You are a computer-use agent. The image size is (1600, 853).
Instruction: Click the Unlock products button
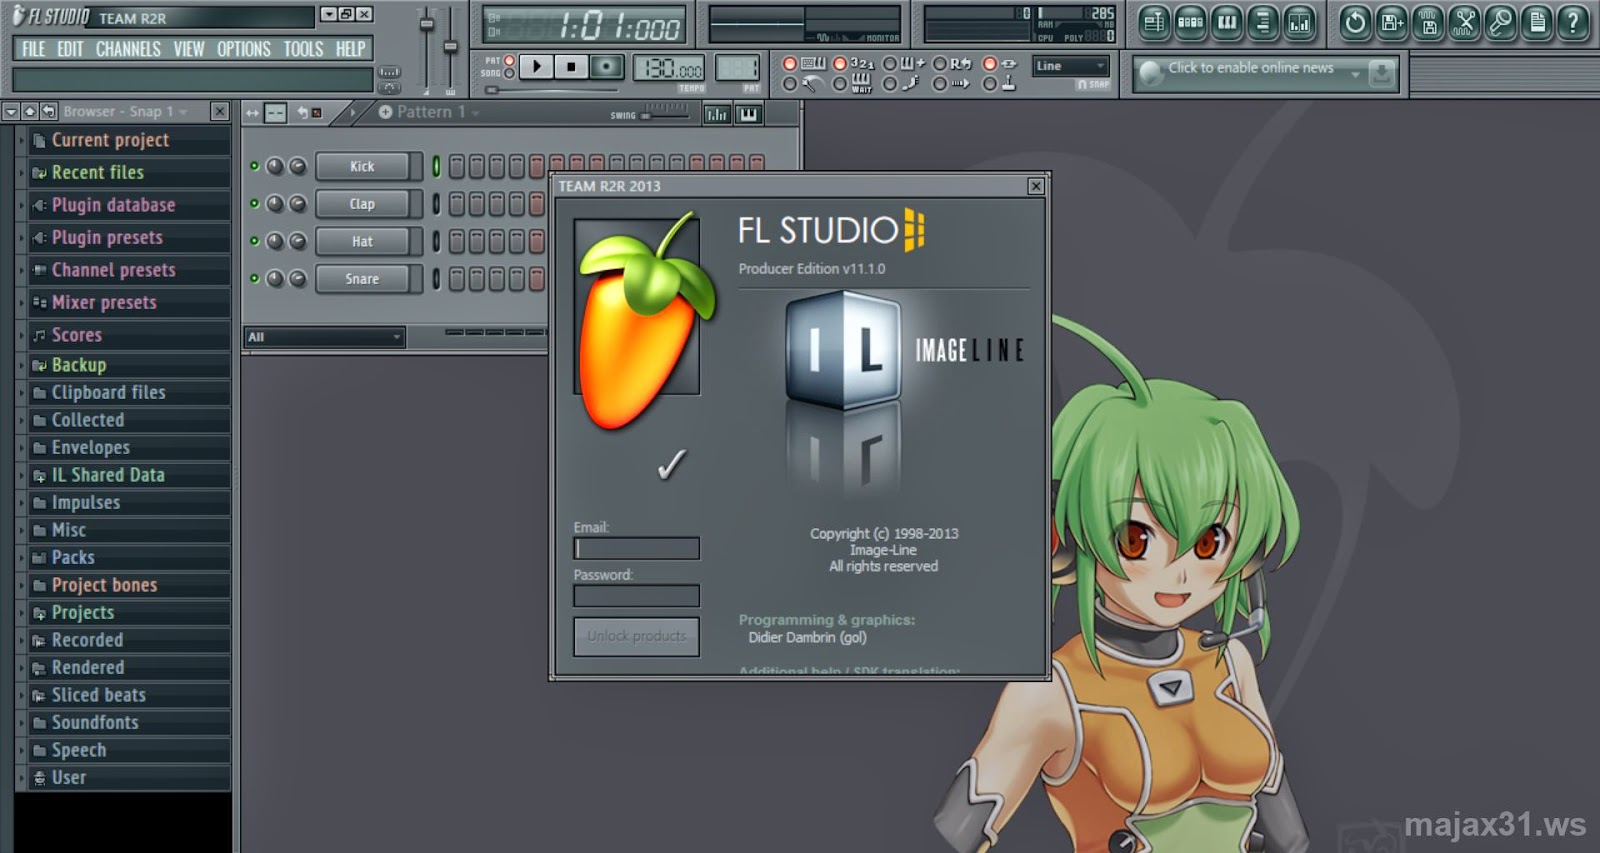[x=636, y=636]
